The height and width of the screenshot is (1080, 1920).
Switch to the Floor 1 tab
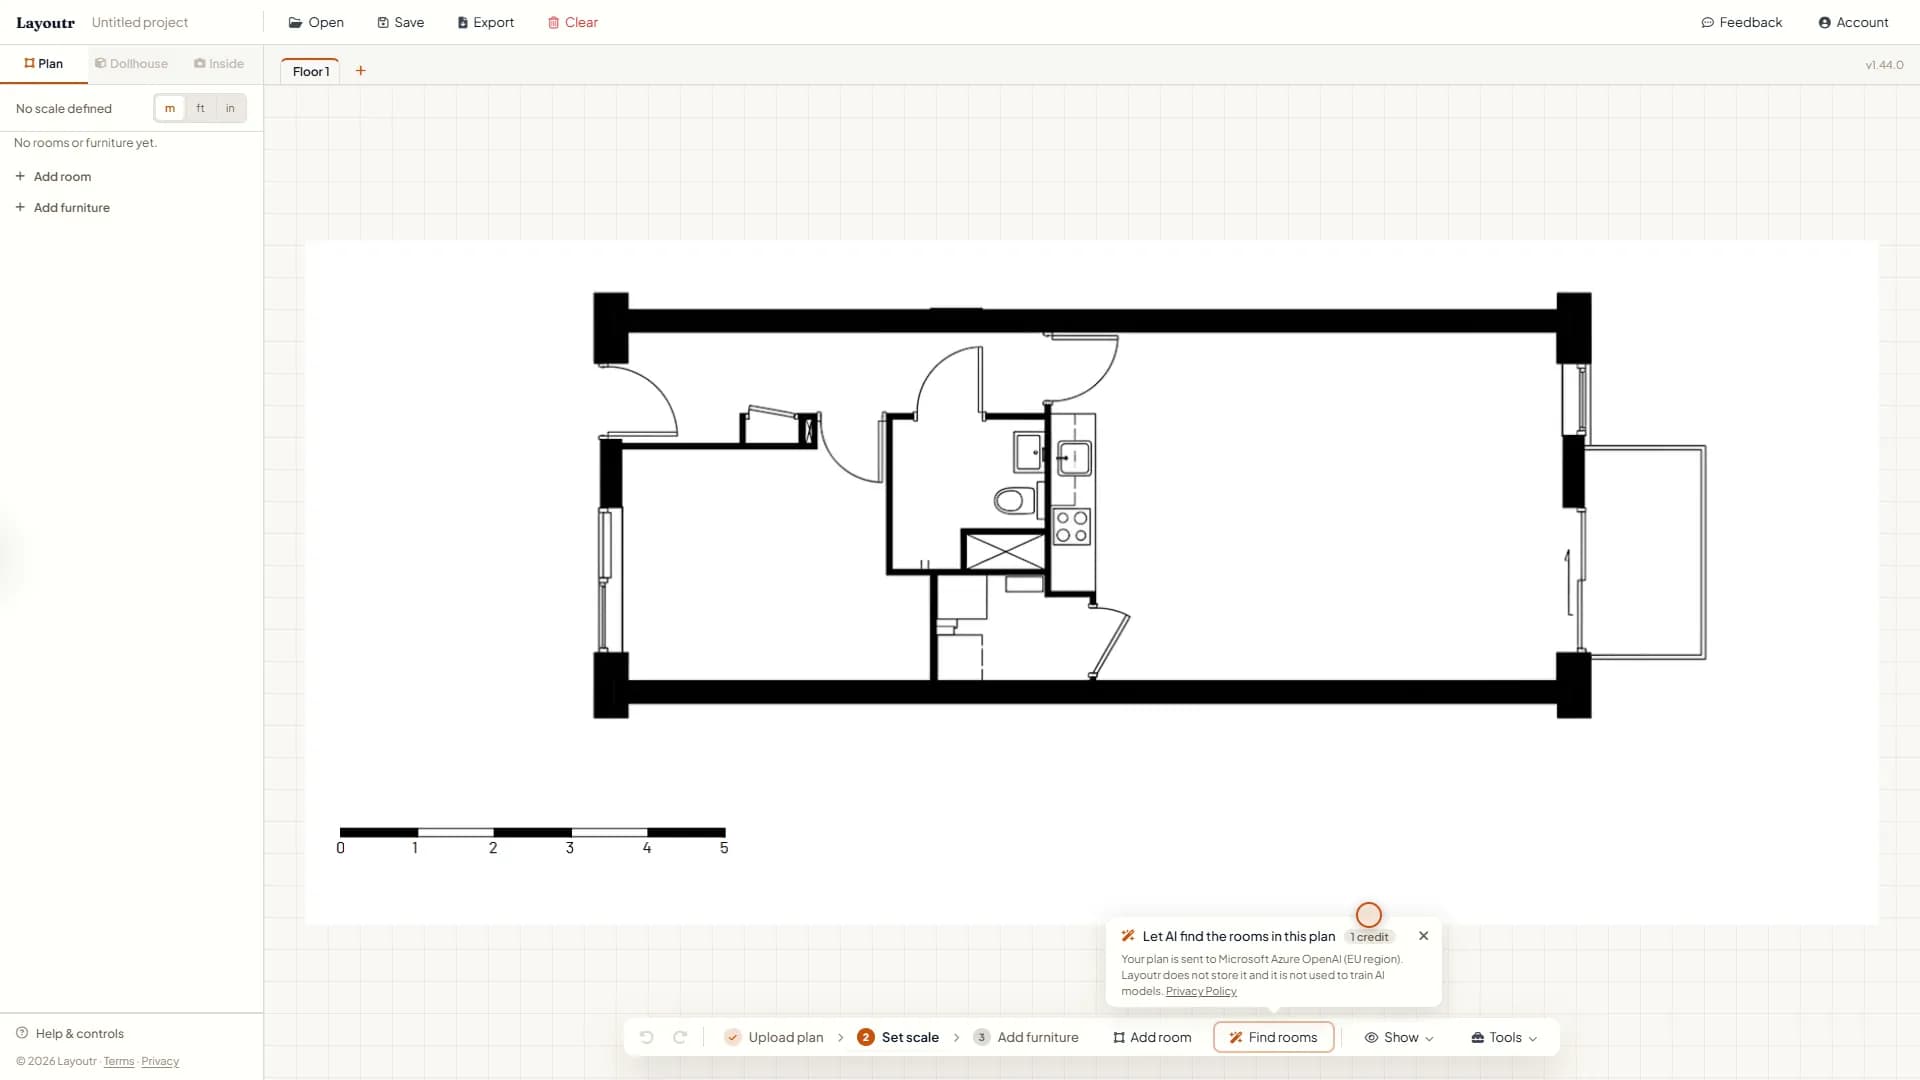(x=311, y=71)
